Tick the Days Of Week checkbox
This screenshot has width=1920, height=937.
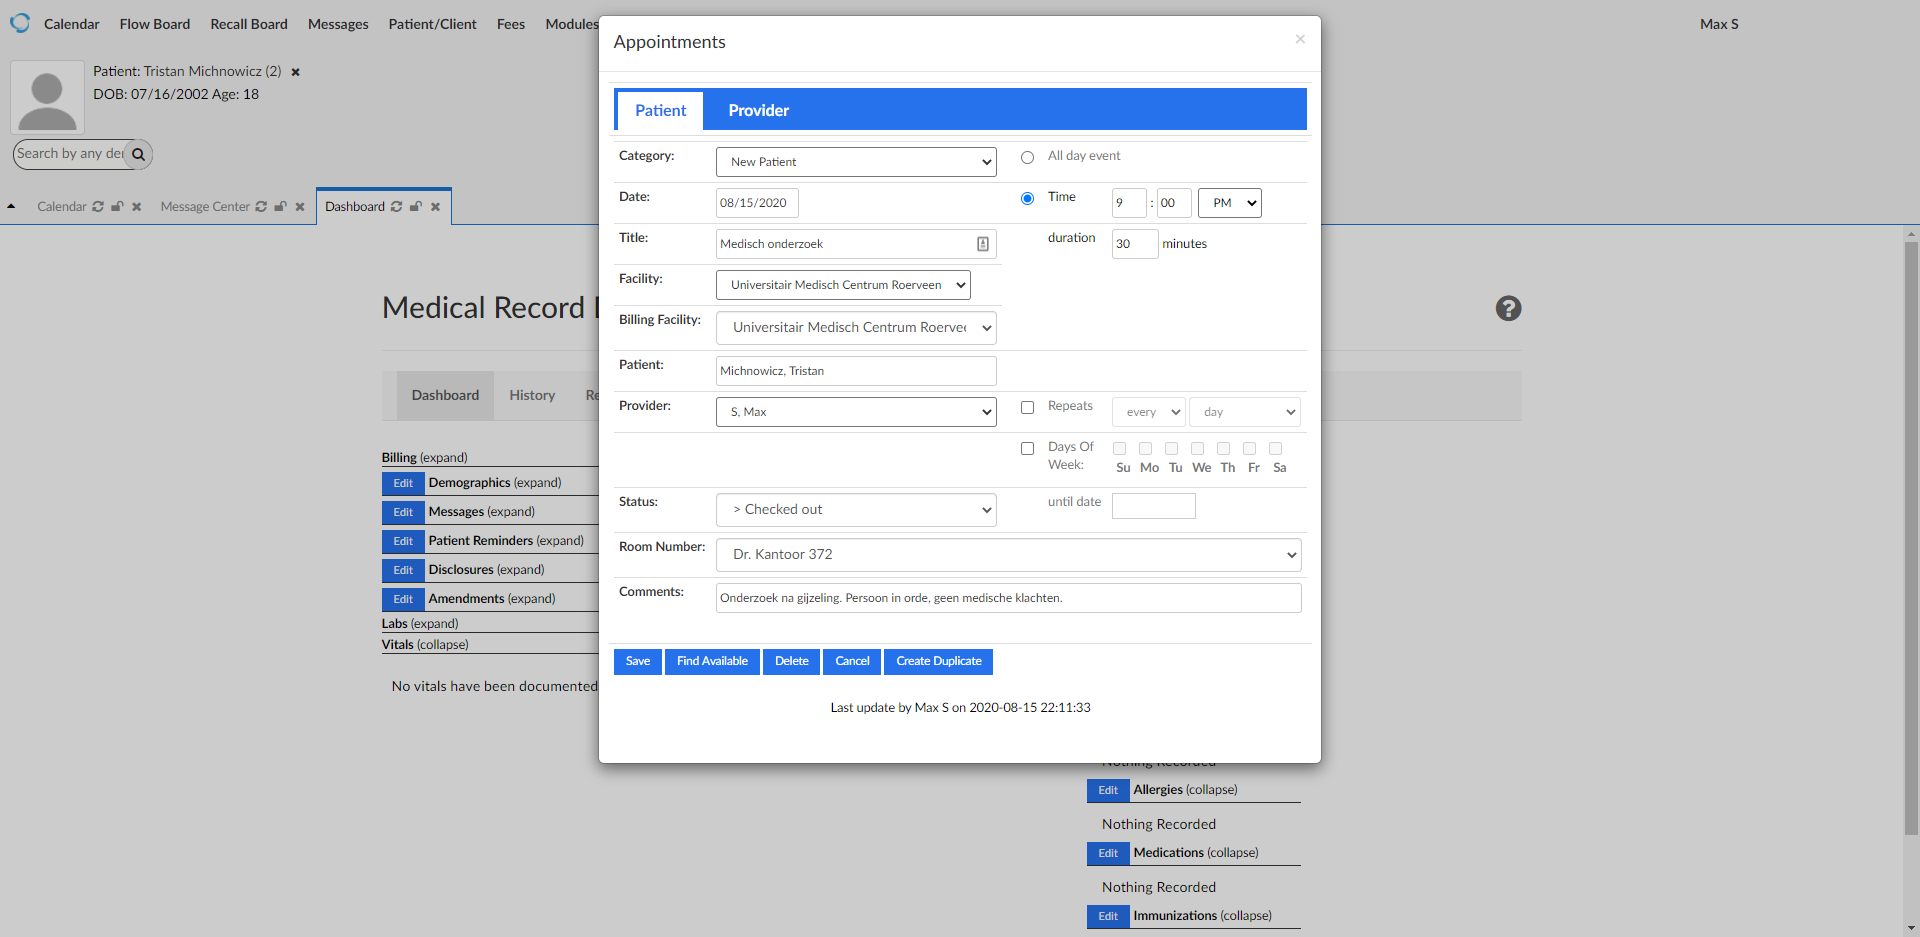click(1027, 449)
